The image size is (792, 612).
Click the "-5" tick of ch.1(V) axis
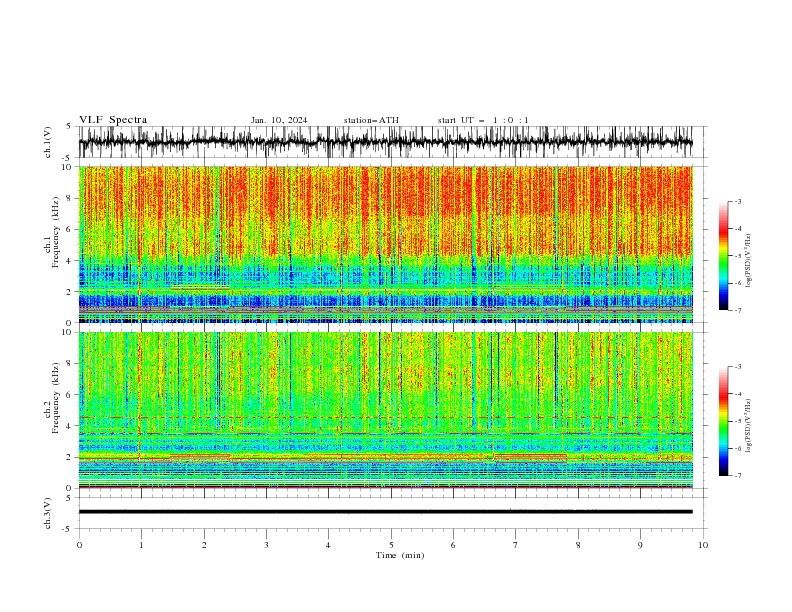pyautogui.click(x=67, y=158)
